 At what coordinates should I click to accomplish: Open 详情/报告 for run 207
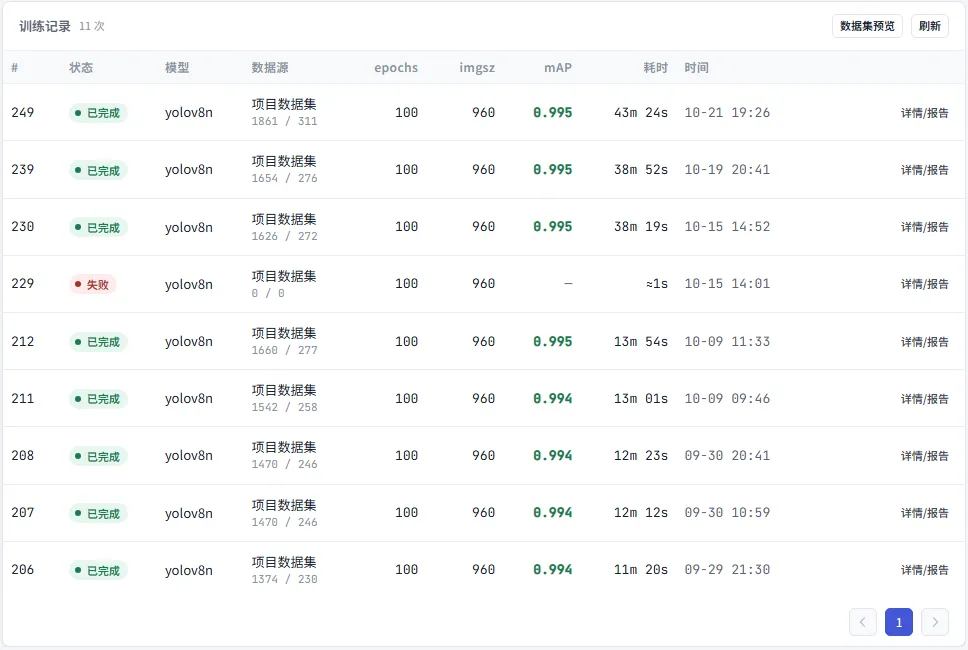(x=924, y=513)
